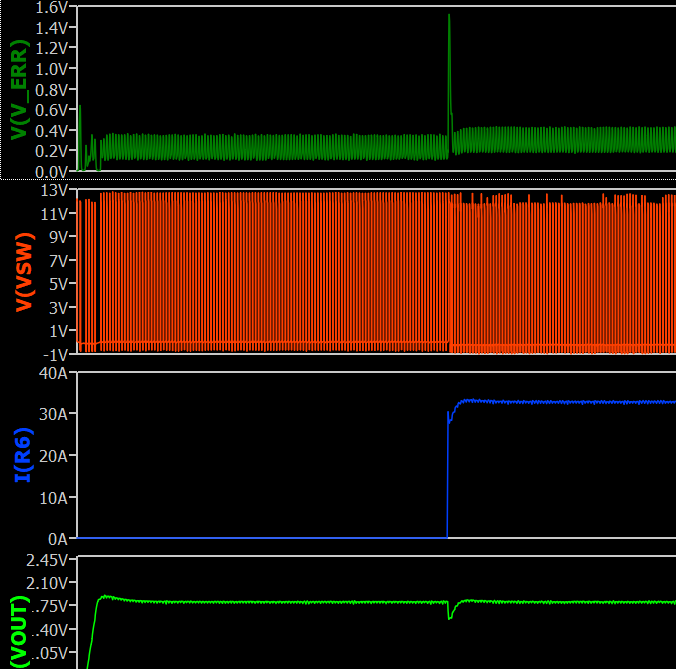Viewport: 676px width, 669px height.
Task: Click the 0.0V tick on V_ERR axis
Action: 51,172
